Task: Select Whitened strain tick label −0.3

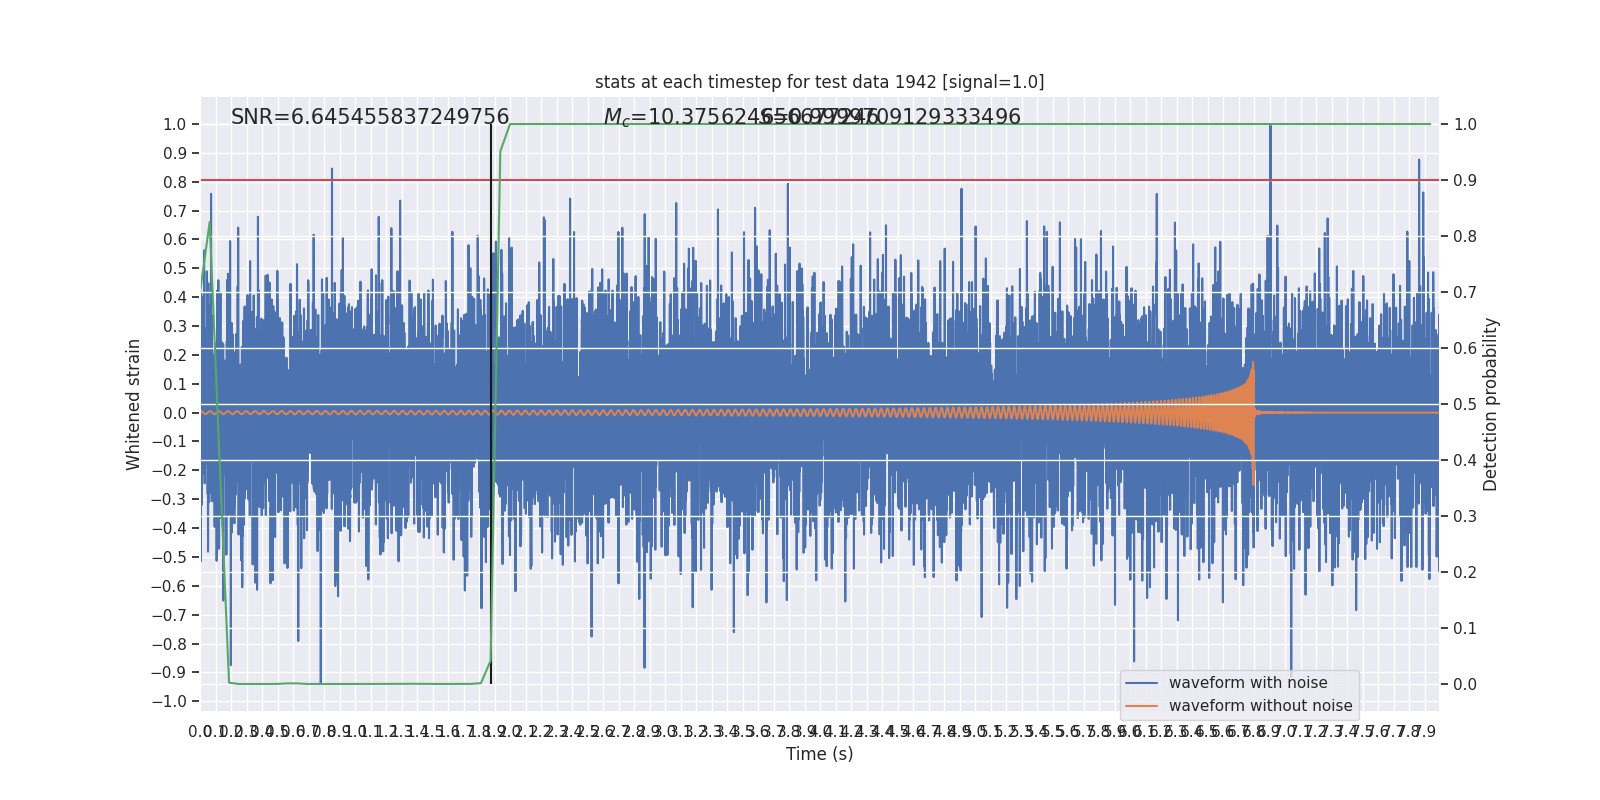Action: tap(169, 500)
